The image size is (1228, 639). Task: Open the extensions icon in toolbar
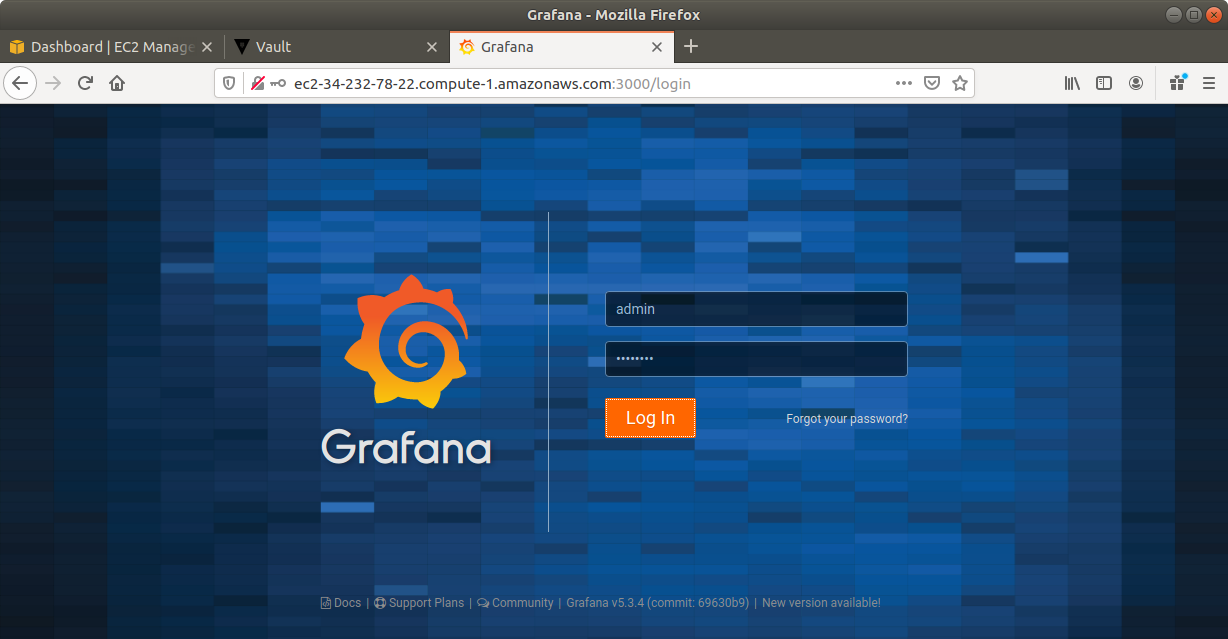tap(1177, 83)
